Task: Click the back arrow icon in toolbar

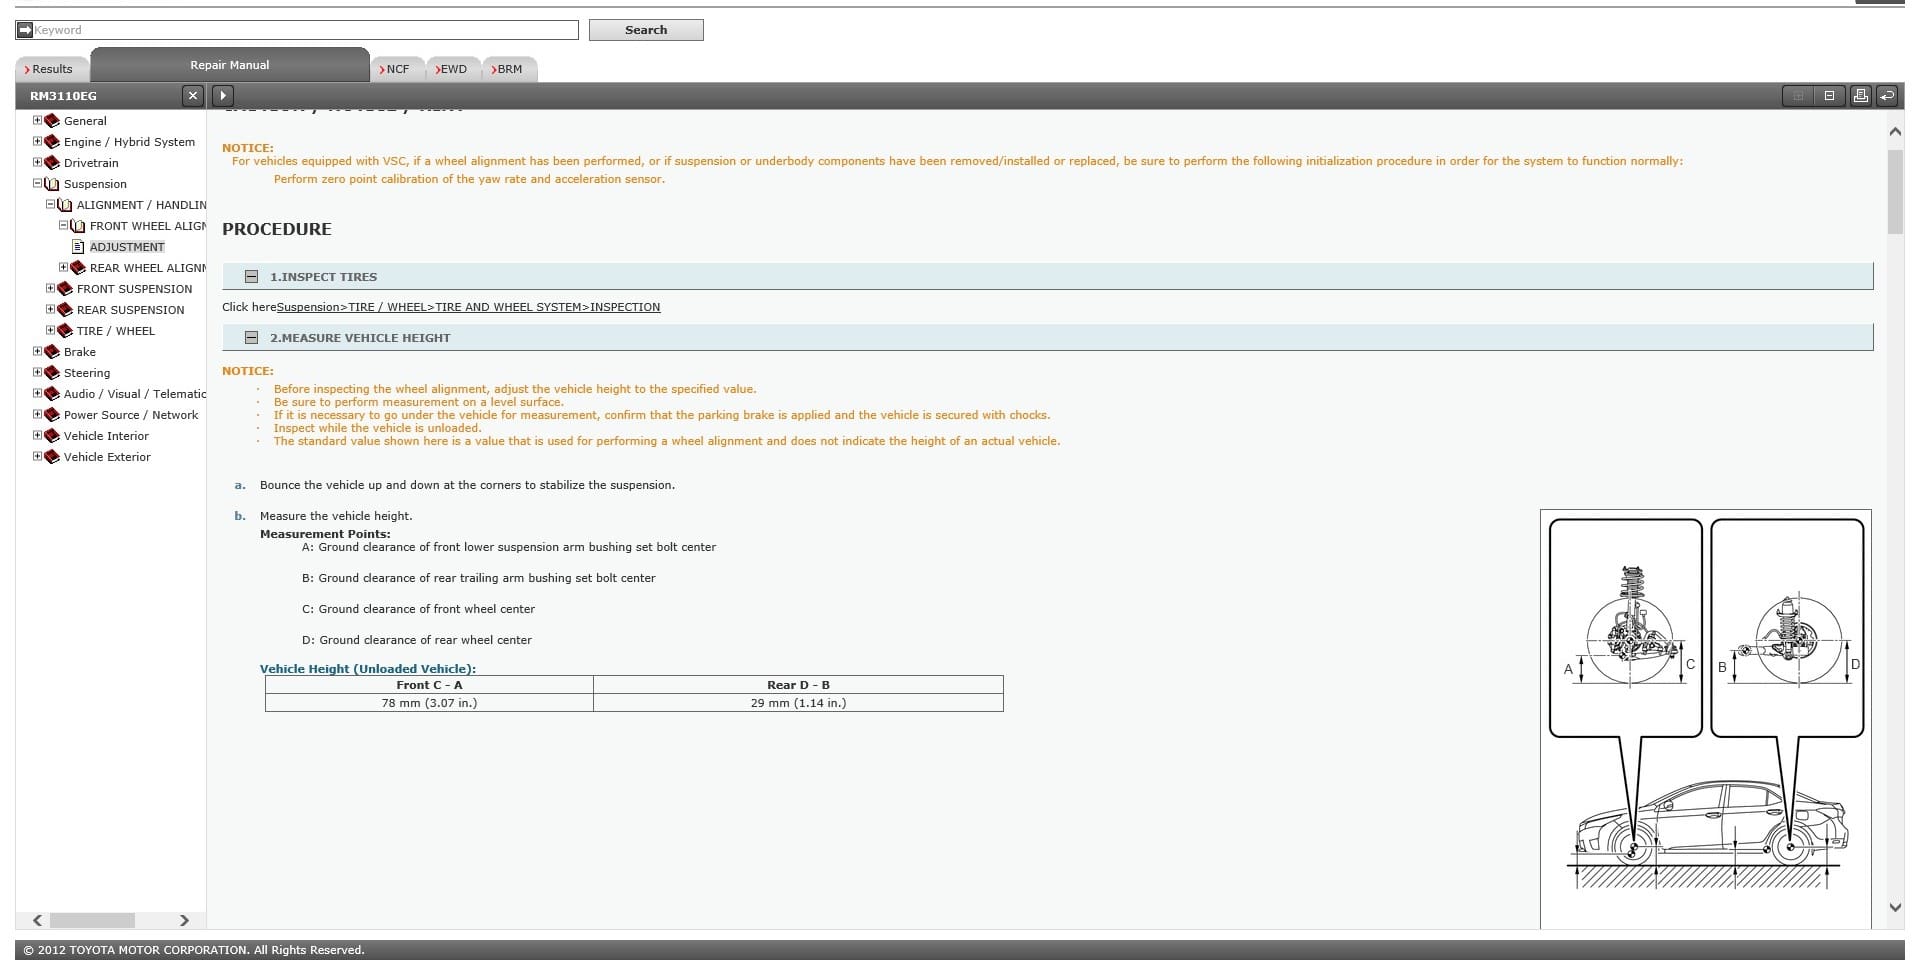Action: point(1887,96)
